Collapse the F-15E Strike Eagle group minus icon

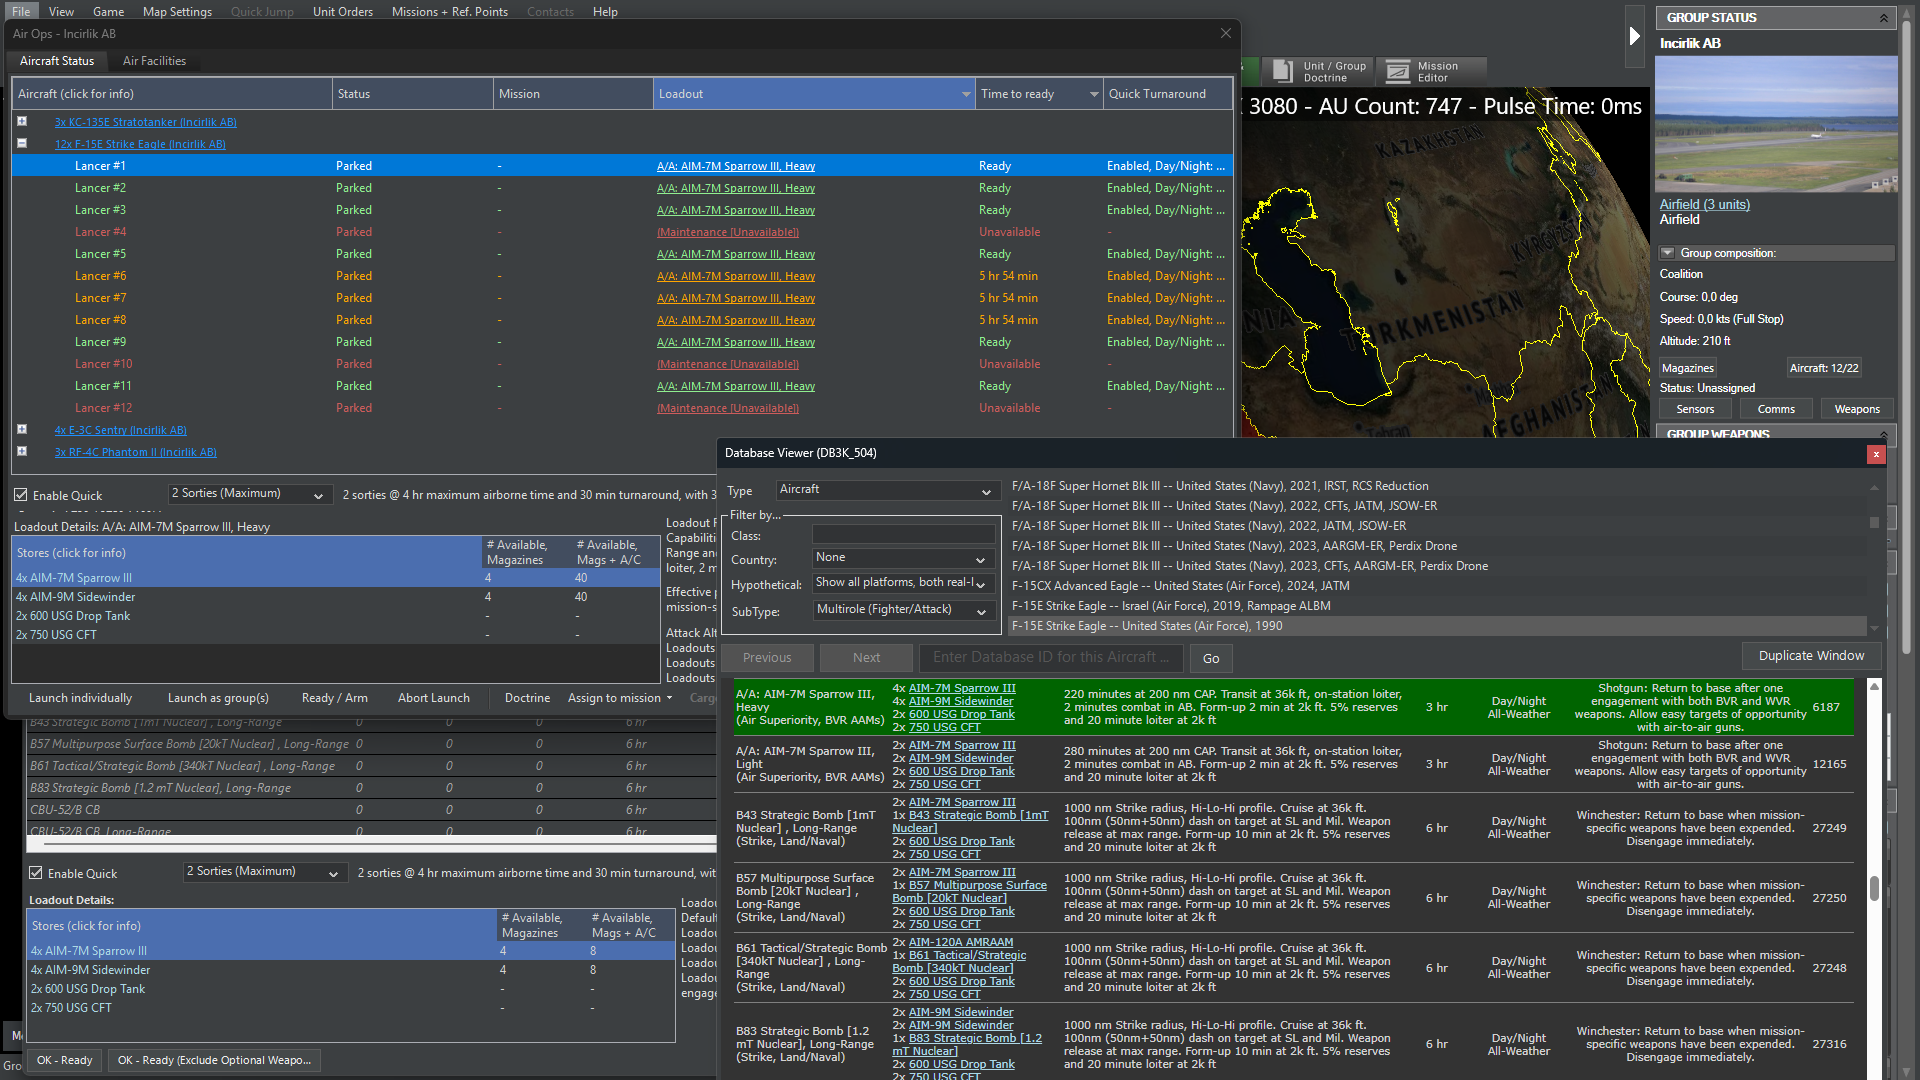coord(22,143)
